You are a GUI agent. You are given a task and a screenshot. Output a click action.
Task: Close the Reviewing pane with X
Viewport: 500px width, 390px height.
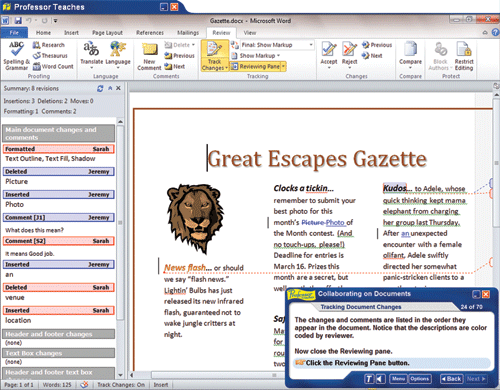tap(118, 88)
